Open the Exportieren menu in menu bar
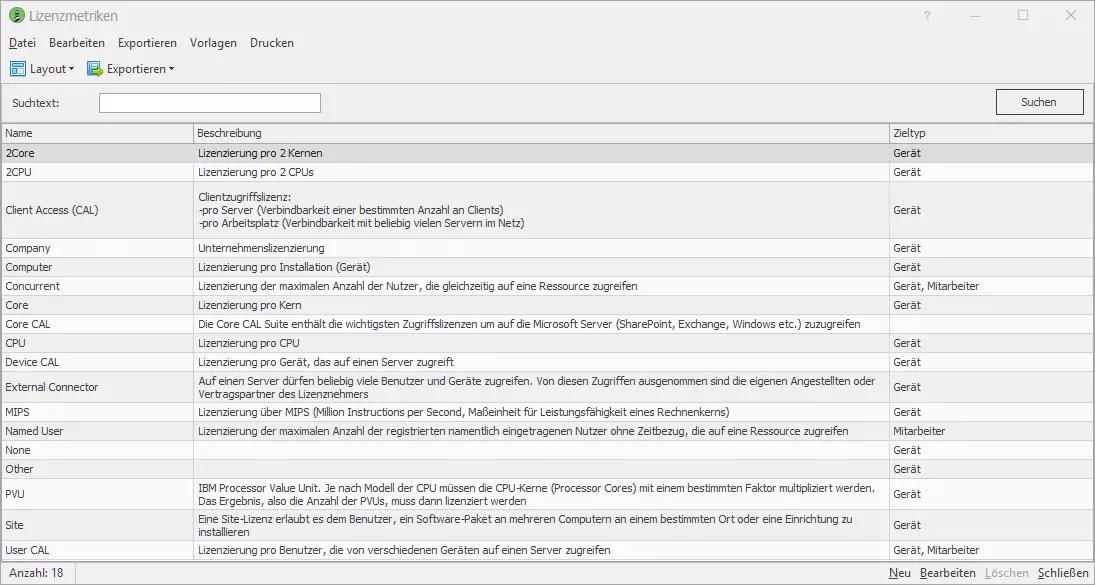1095x585 pixels. point(147,43)
